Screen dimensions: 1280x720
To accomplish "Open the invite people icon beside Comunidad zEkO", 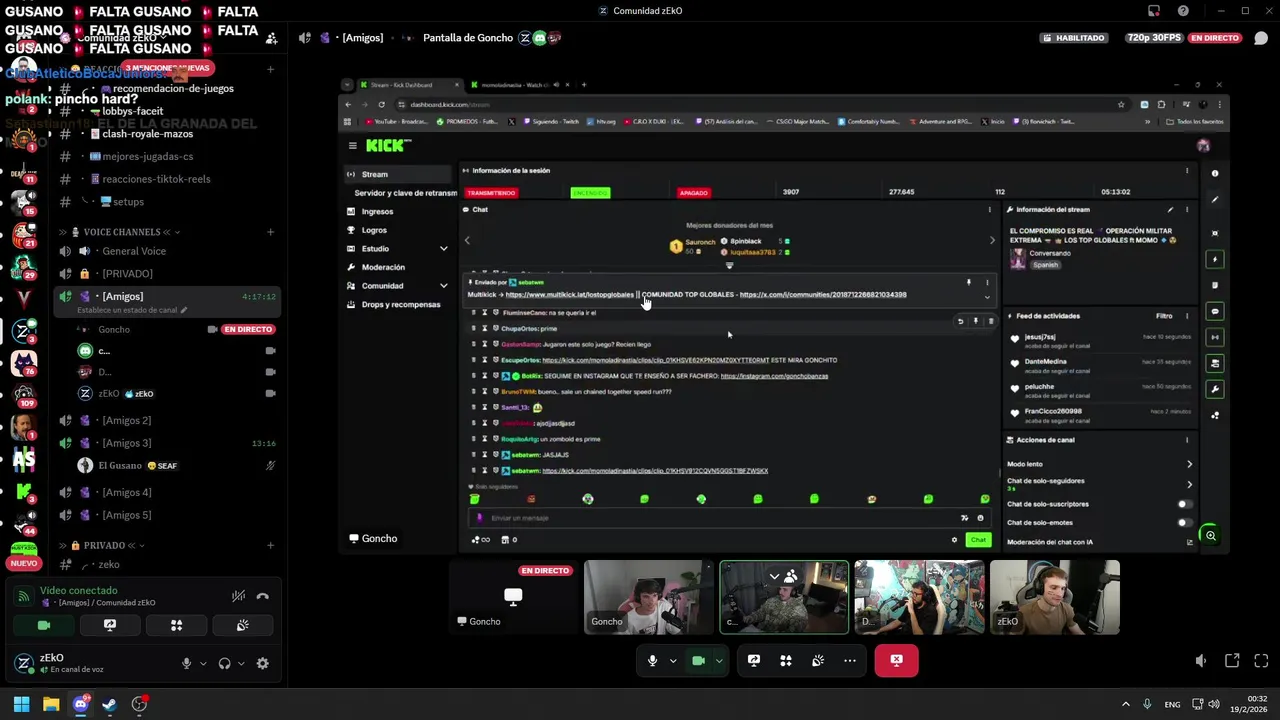I will (271, 38).
